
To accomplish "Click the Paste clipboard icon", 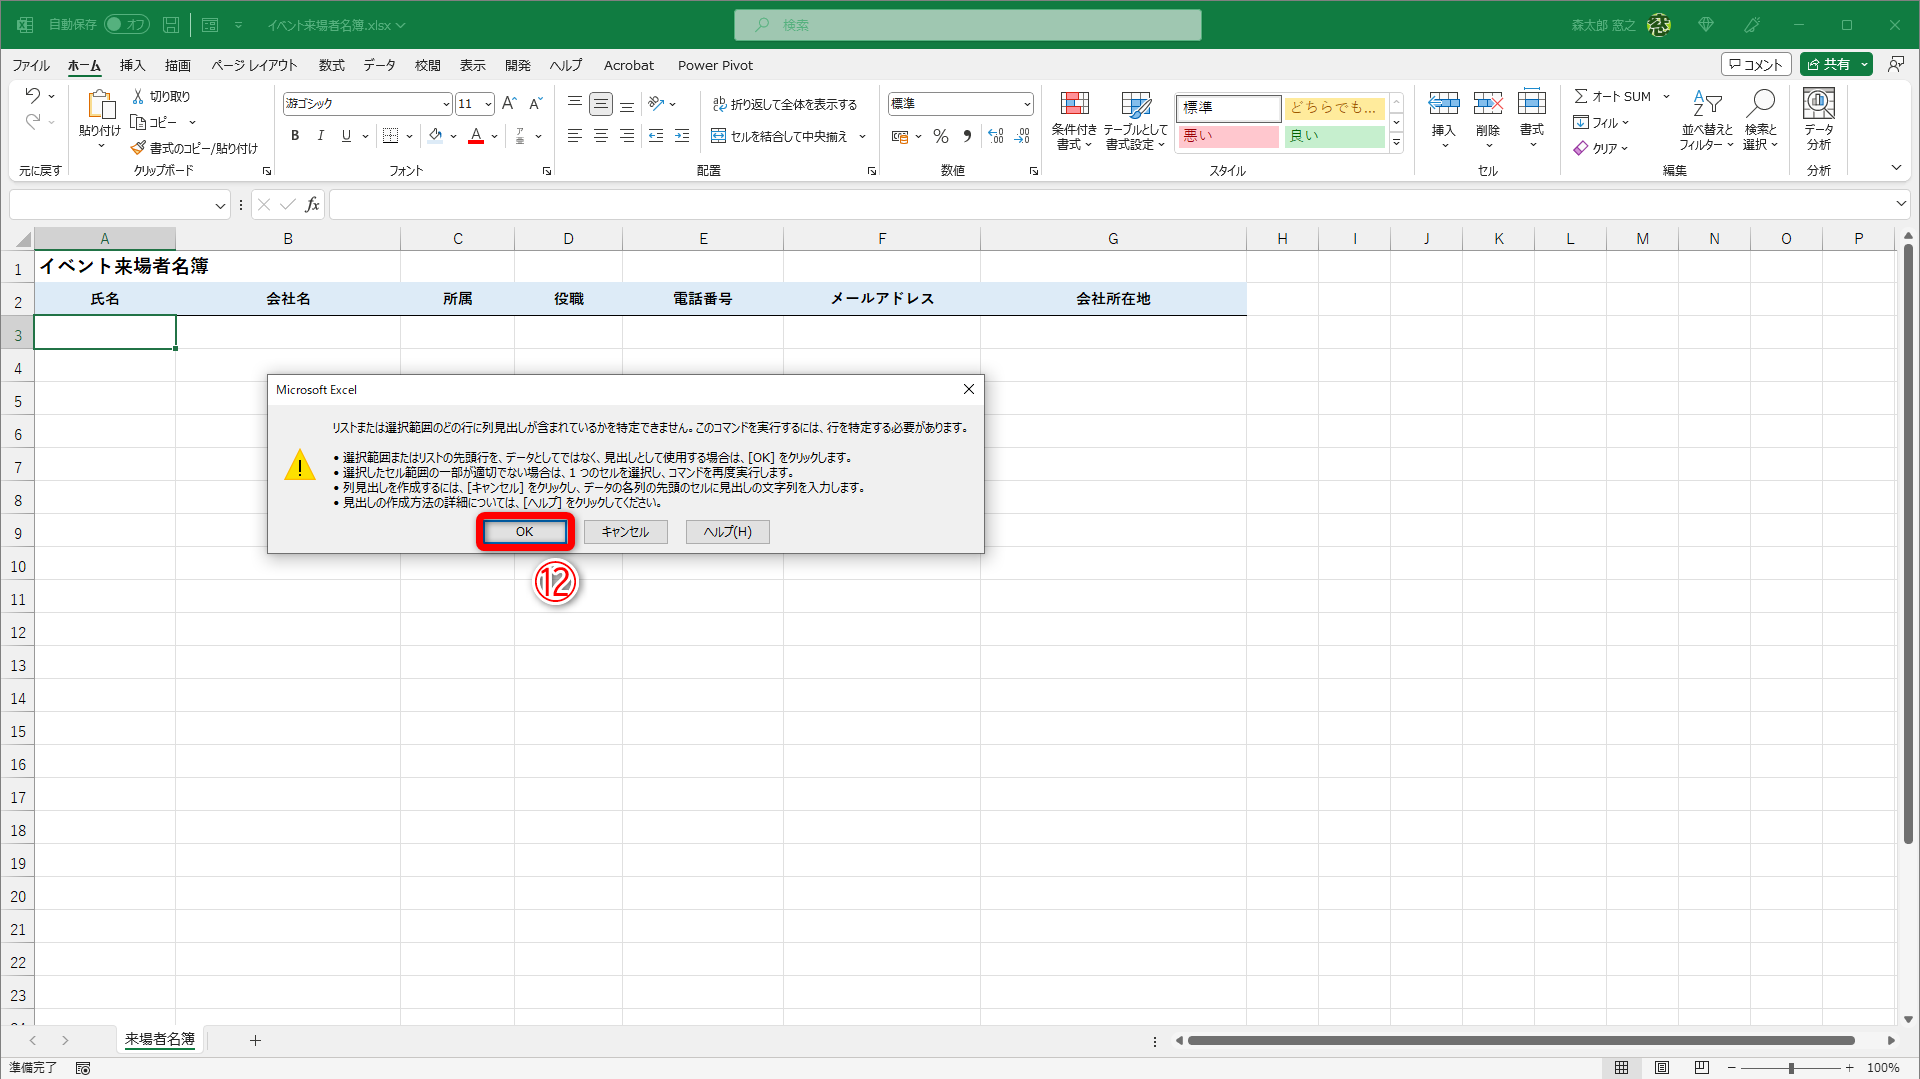I will click(100, 104).
